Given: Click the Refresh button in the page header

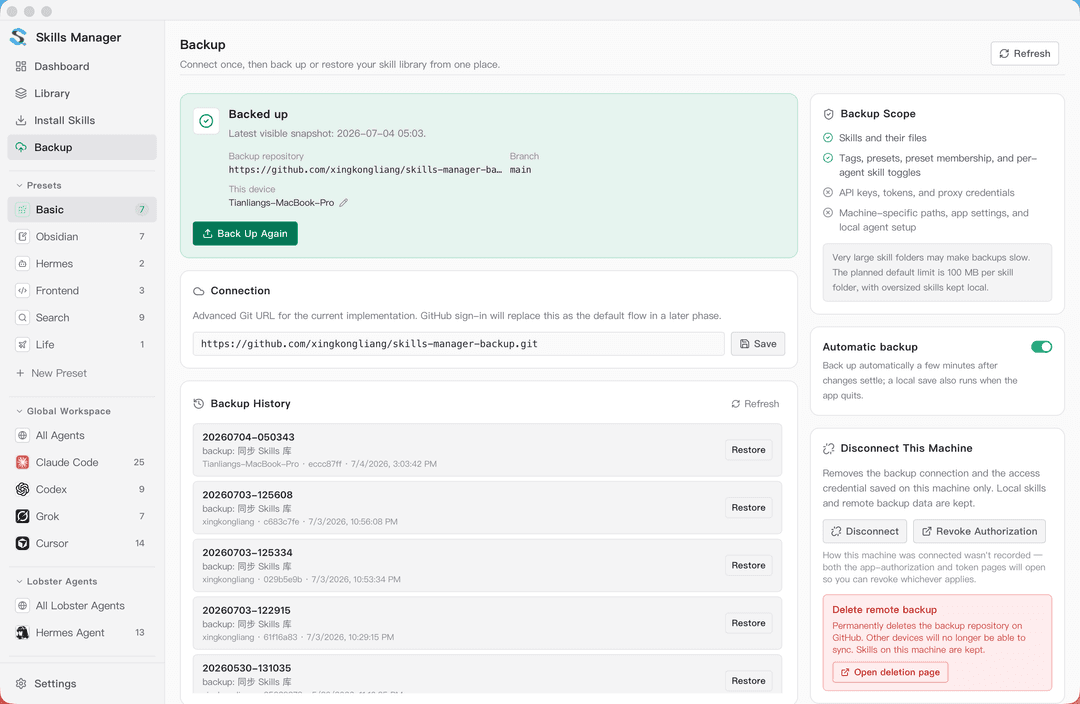Looking at the screenshot, I should click(x=1024, y=54).
